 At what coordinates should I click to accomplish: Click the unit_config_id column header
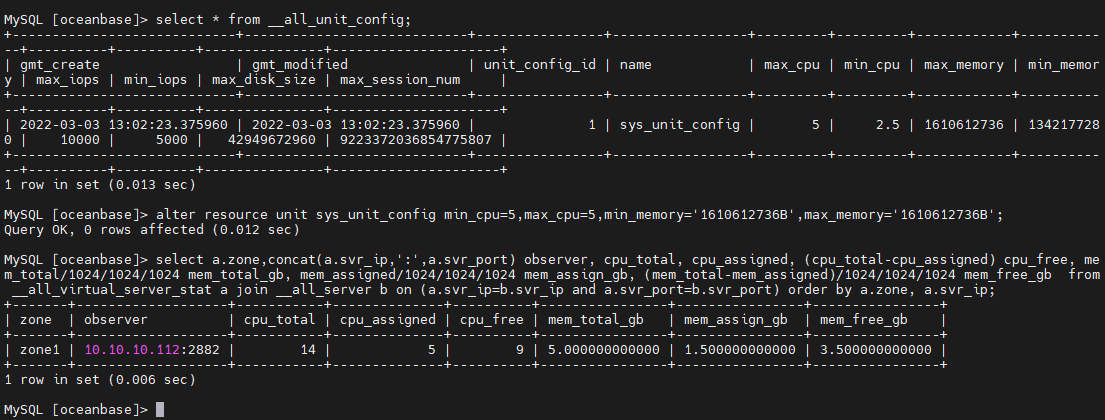[x=540, y=65]
